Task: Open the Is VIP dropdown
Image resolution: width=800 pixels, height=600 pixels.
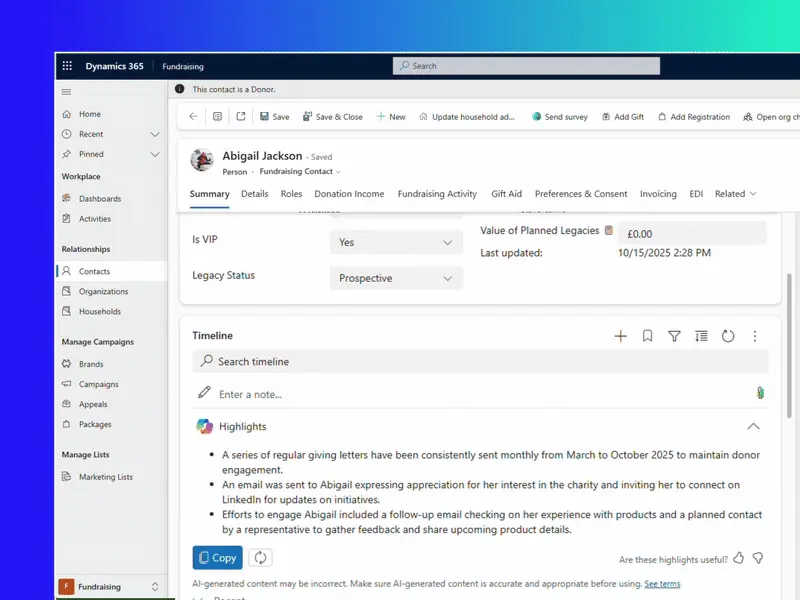Action: tap(396, 242)
